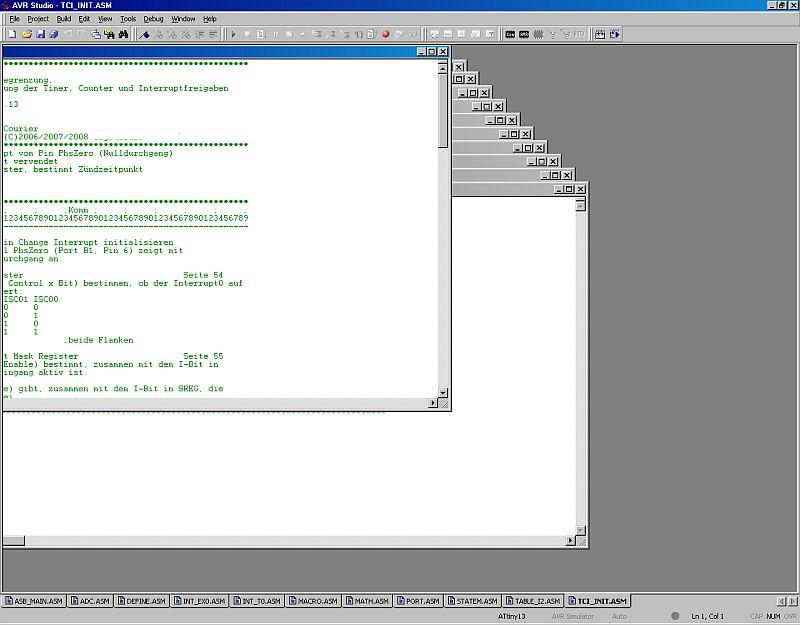
Task: Close the front editor child window
Action: [443, 52]
